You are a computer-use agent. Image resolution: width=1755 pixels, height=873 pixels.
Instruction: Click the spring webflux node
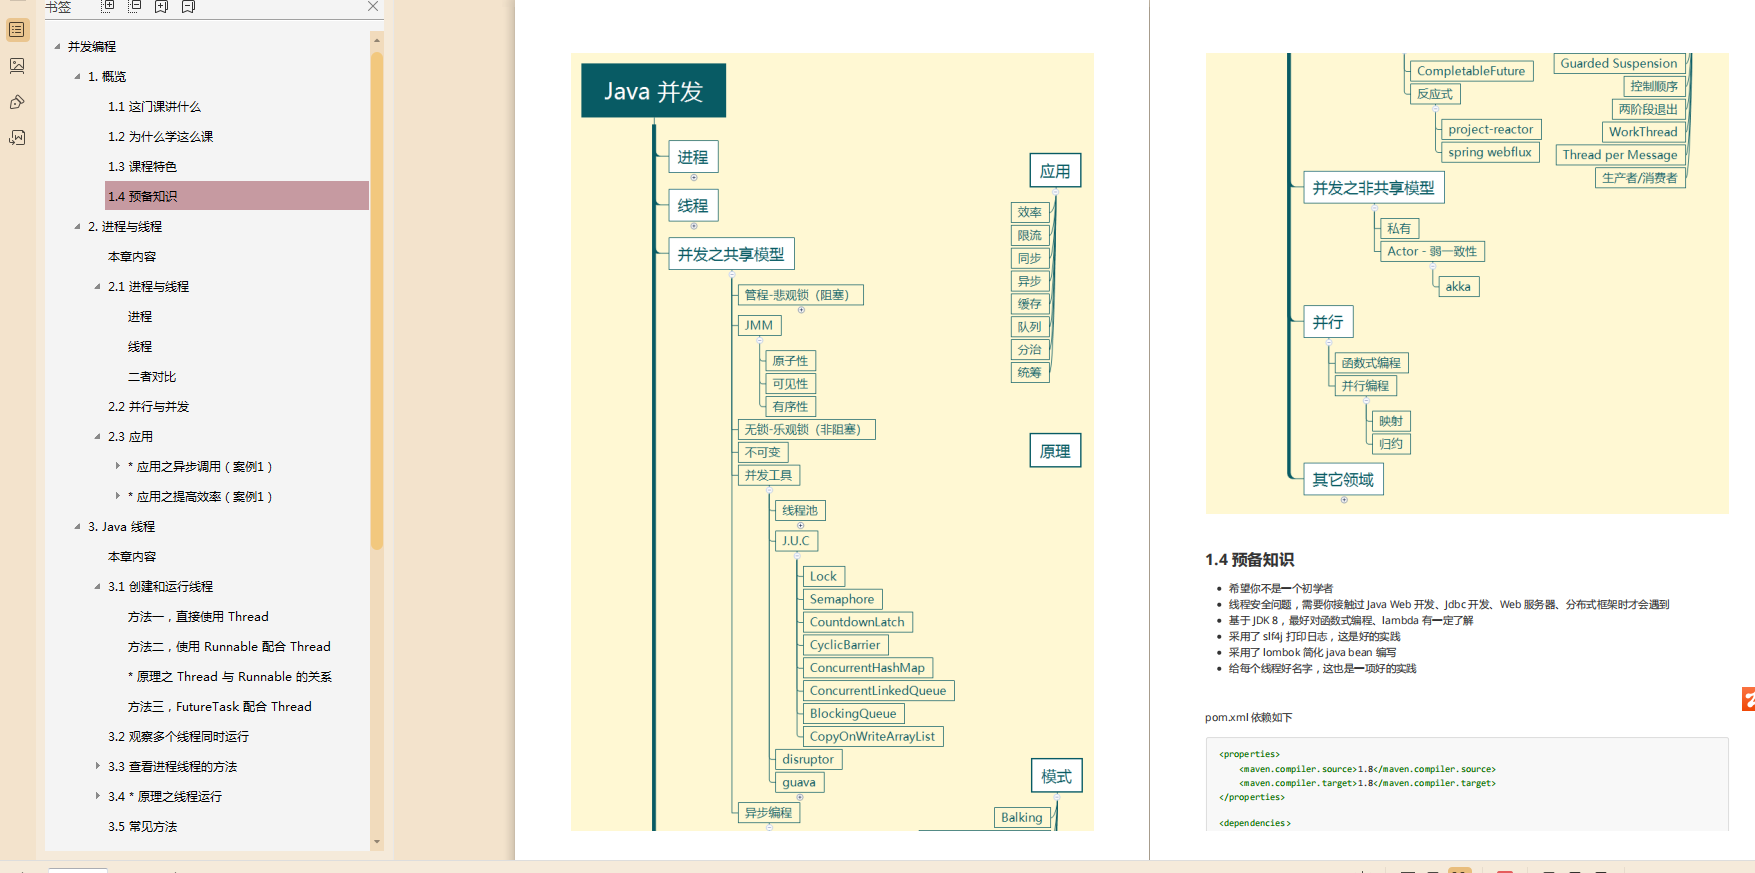pyautogui.click(x=1490, y=152)
